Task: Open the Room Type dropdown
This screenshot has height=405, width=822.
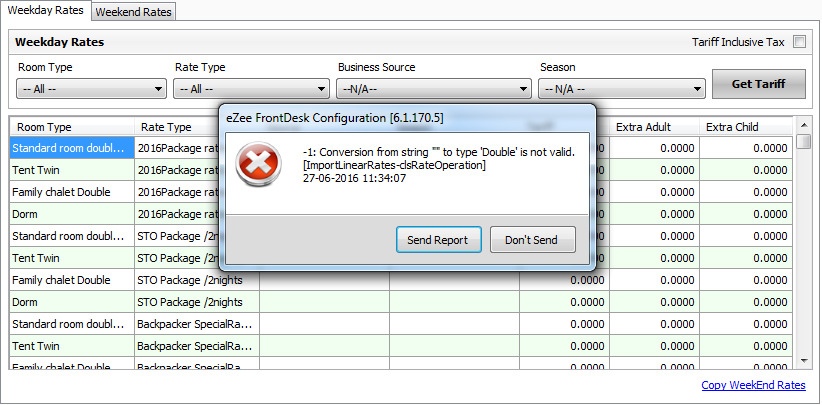Action: click(x=91, y=89)
